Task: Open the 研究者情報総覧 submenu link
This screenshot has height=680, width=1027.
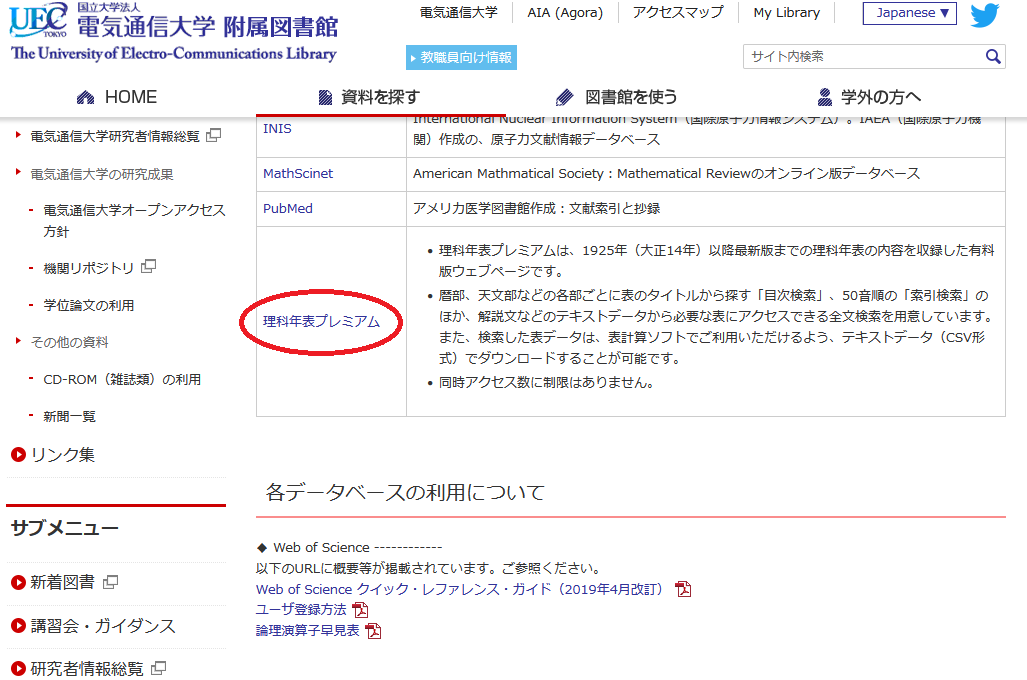Action: tap(87, 669)
